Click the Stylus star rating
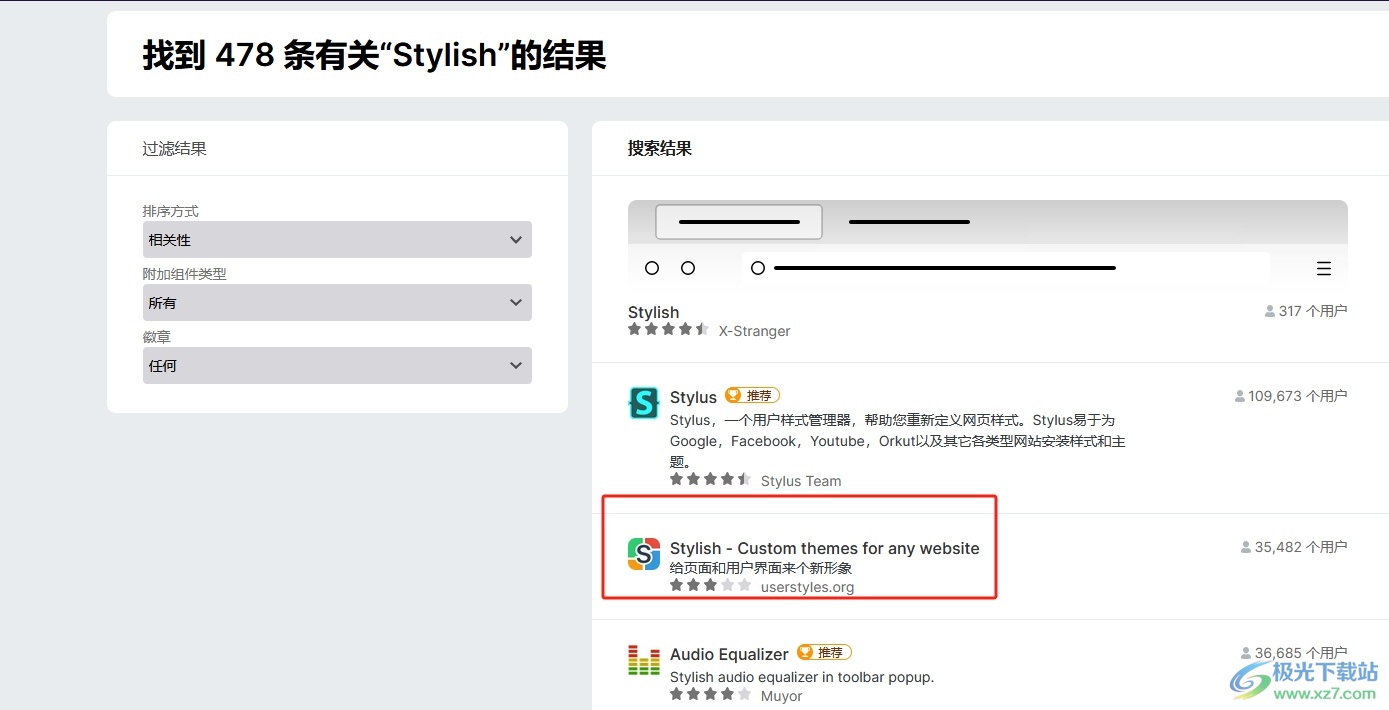The image size is (1389, 710). [x=711, y=480]
